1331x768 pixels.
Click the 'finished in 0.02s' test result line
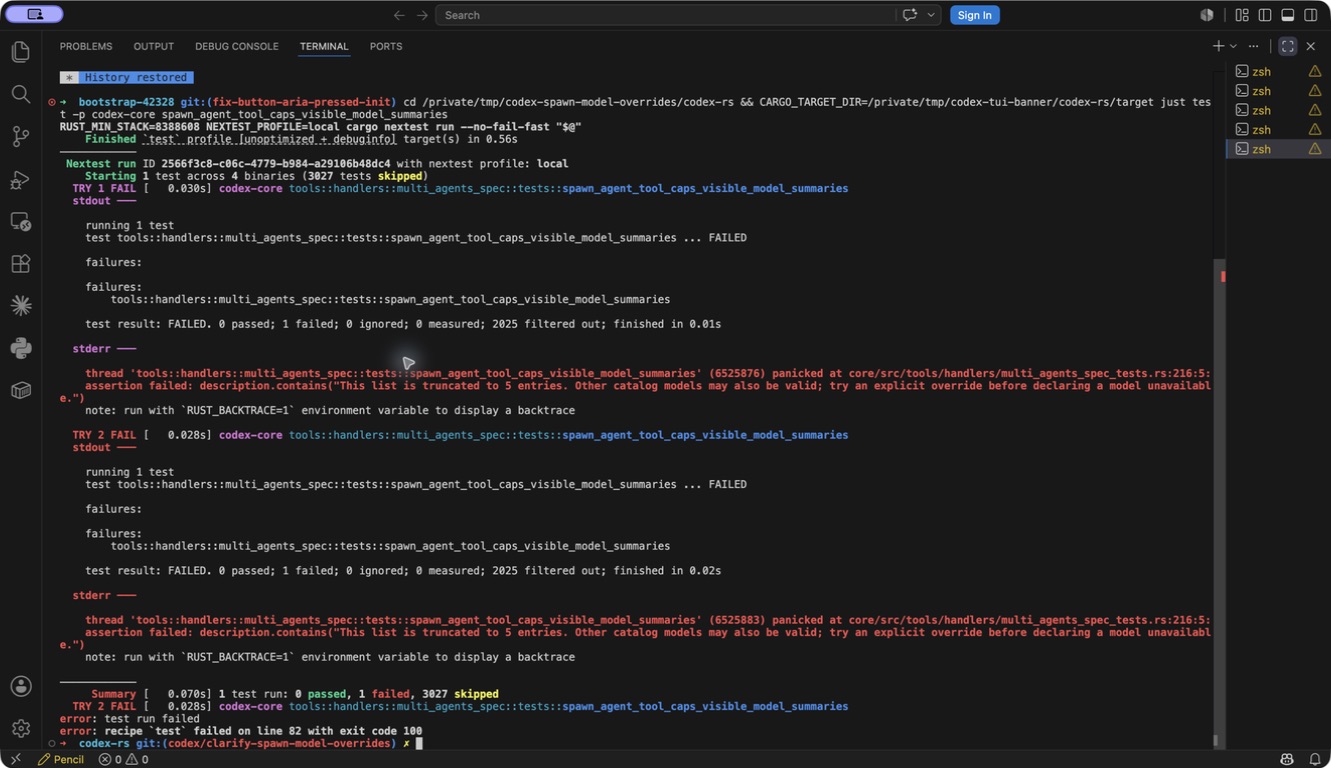tap(403, 571)
